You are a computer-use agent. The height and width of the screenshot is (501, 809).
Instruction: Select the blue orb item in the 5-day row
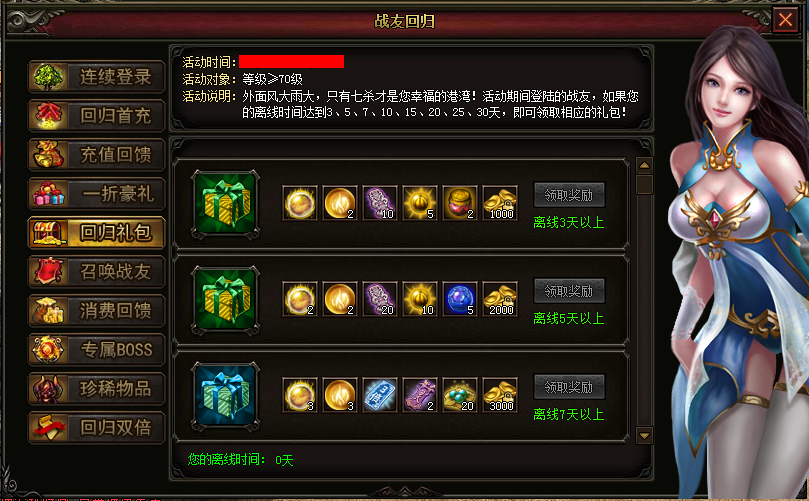coord(460,299)
